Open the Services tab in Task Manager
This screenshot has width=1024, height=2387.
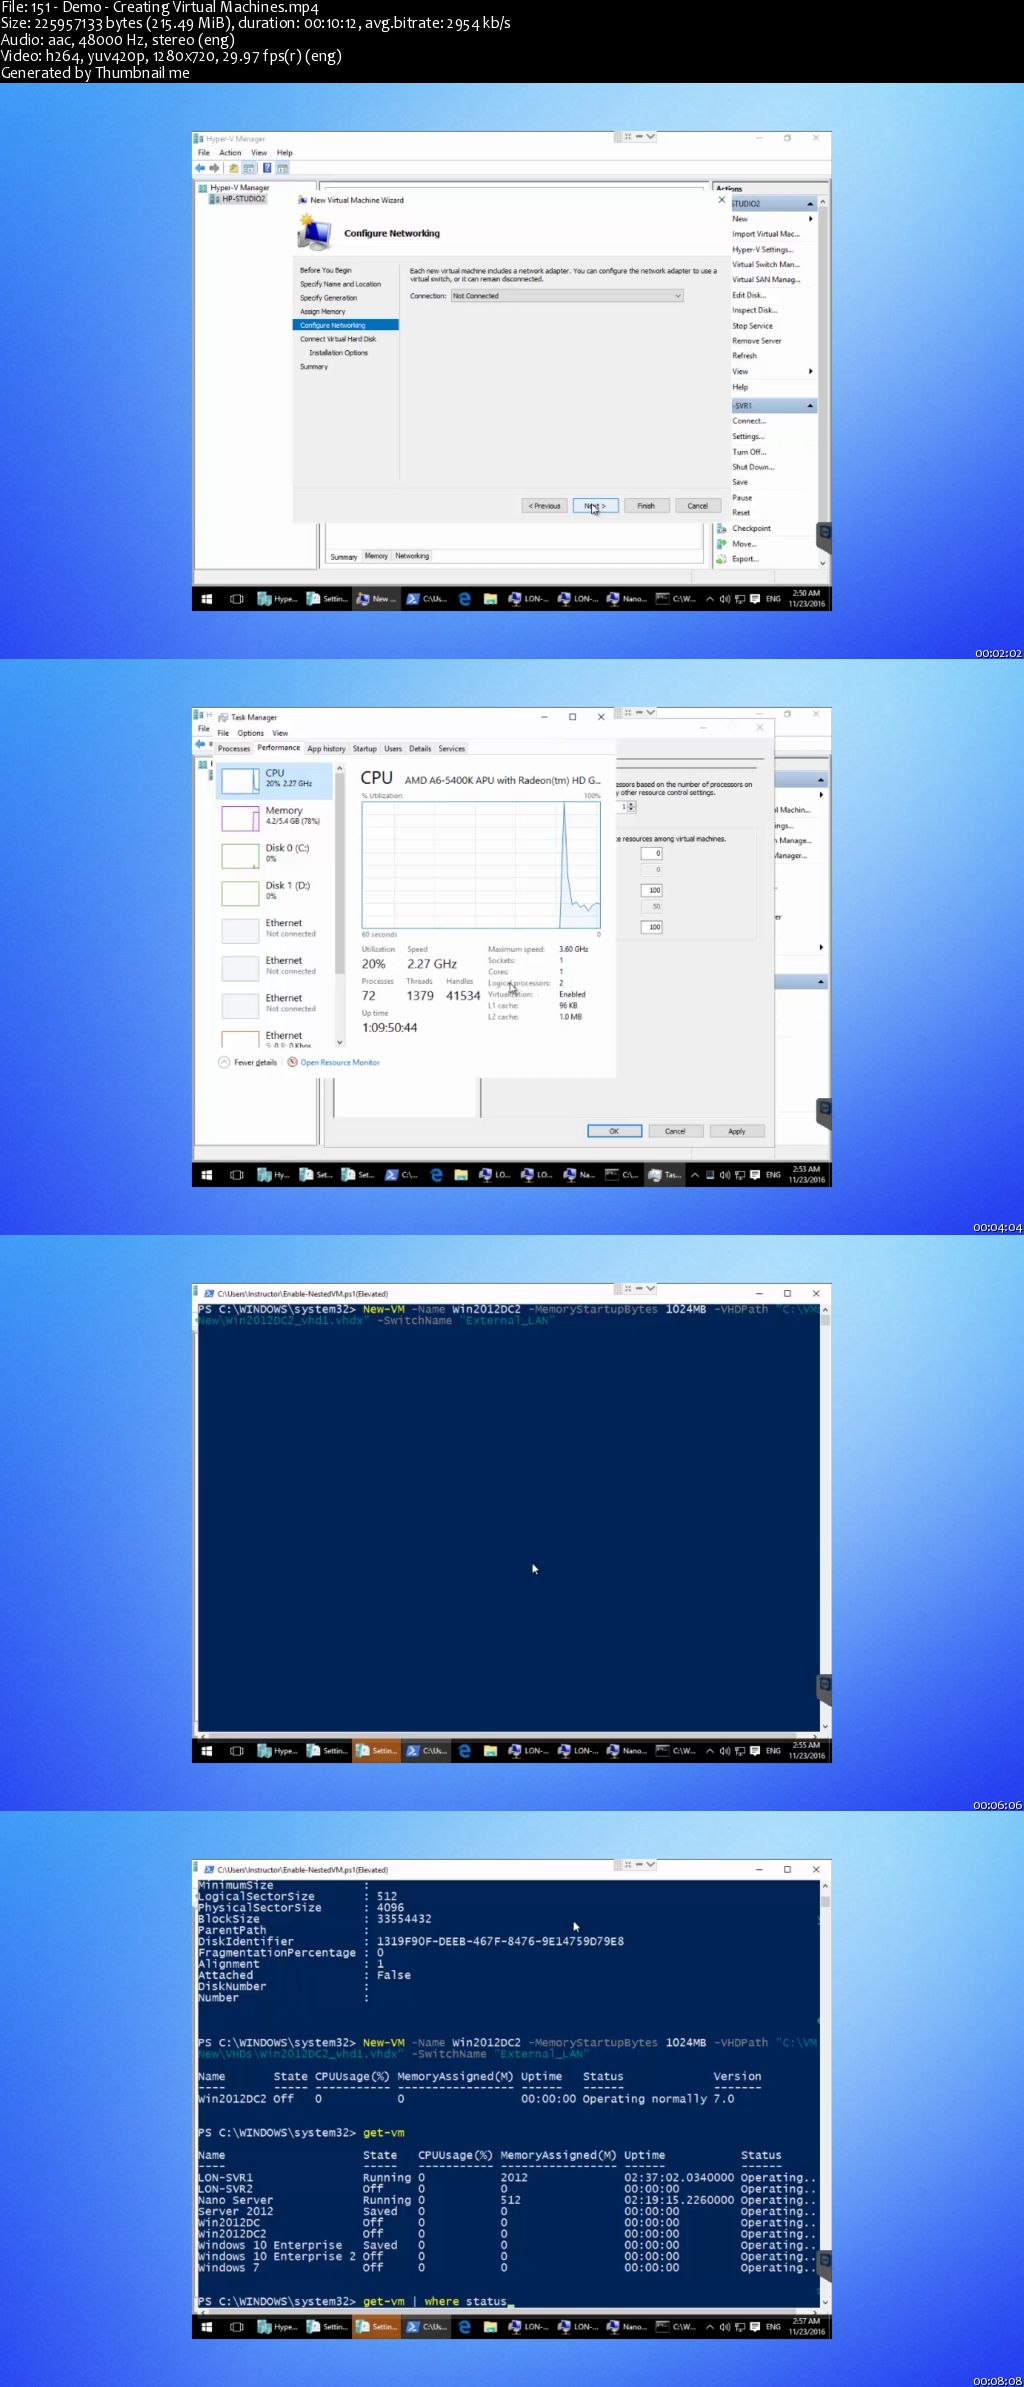452,748
